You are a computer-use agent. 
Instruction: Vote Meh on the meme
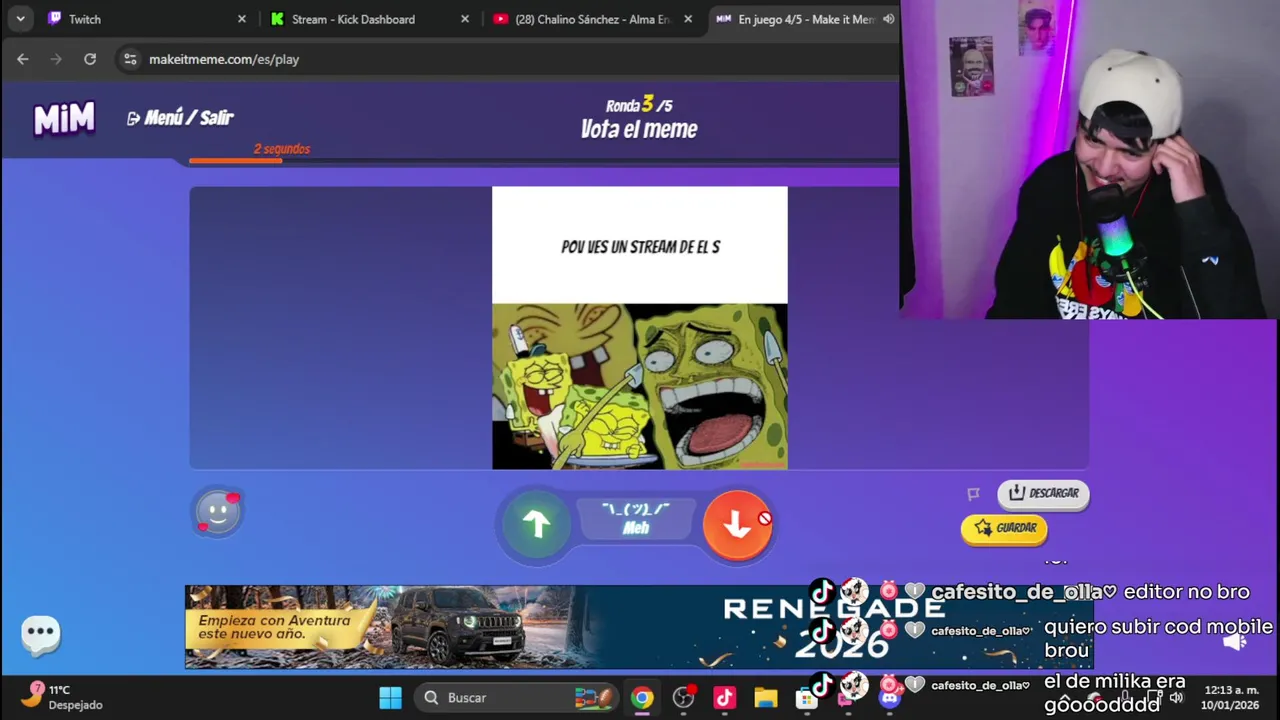(x=636, y=520)
